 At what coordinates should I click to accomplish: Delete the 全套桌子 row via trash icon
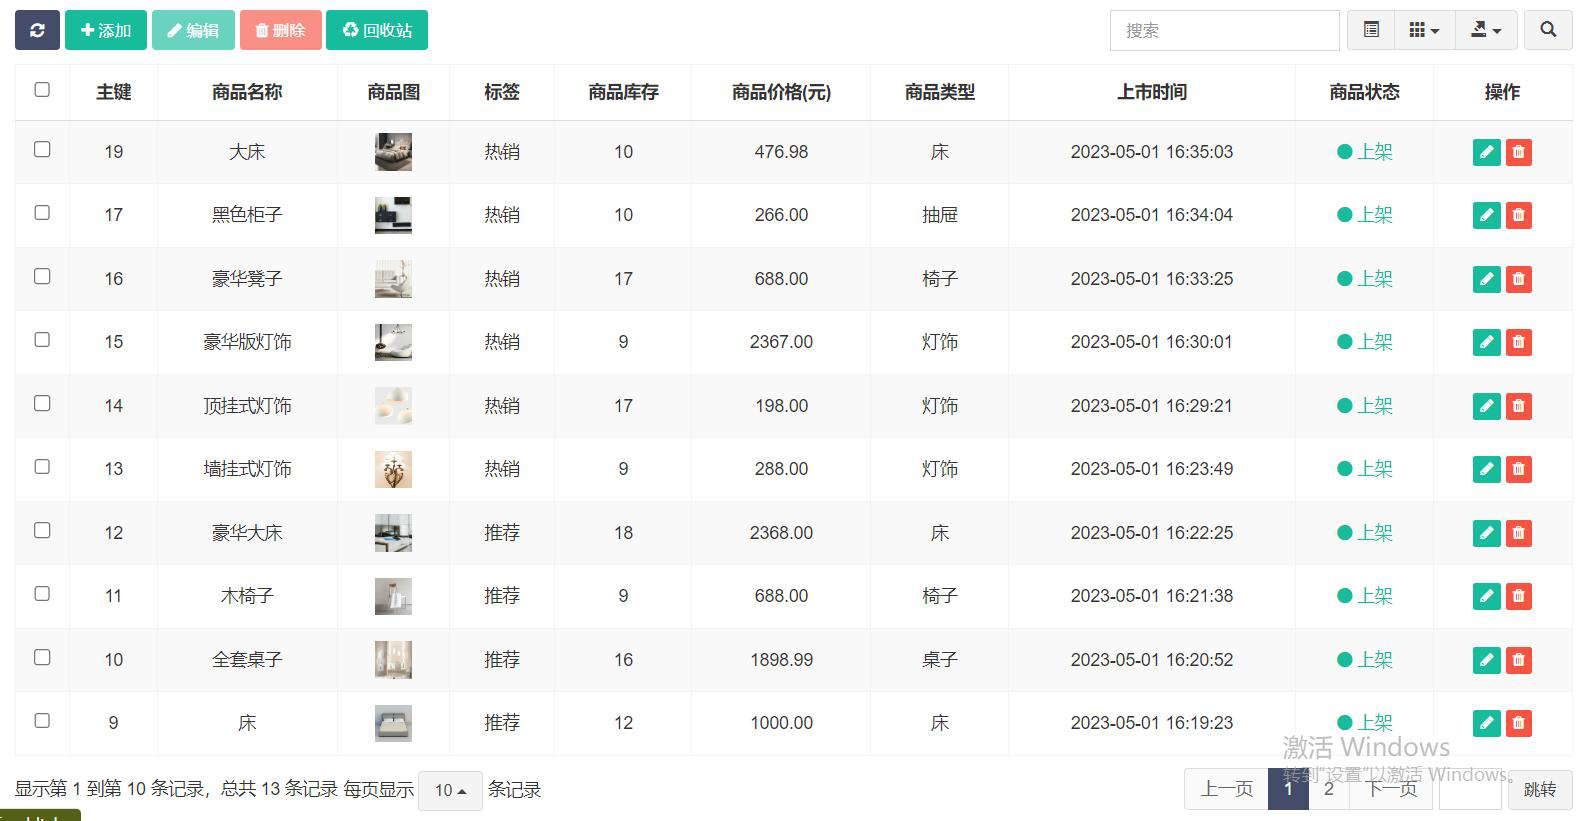[1518, 660]
